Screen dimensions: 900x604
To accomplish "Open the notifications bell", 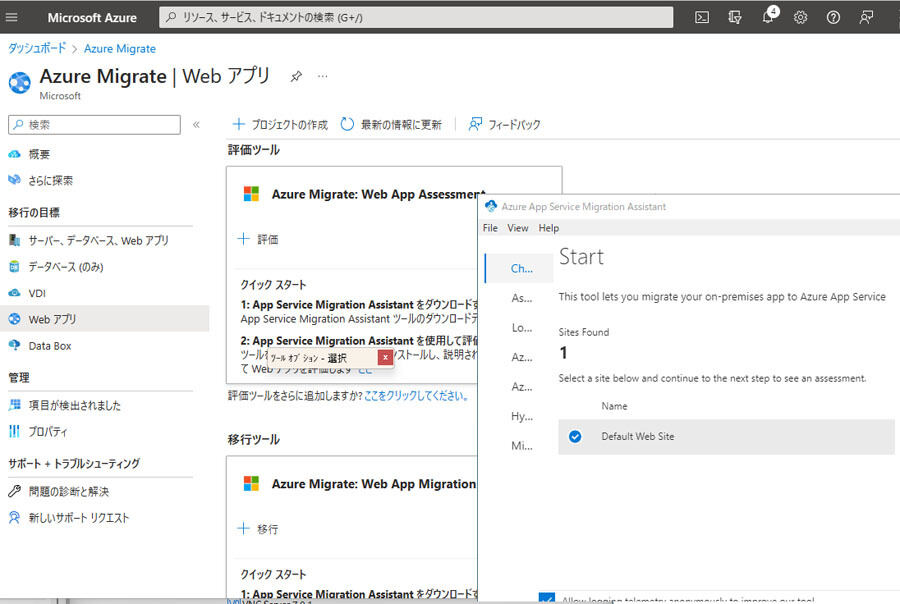I will 768,17.
